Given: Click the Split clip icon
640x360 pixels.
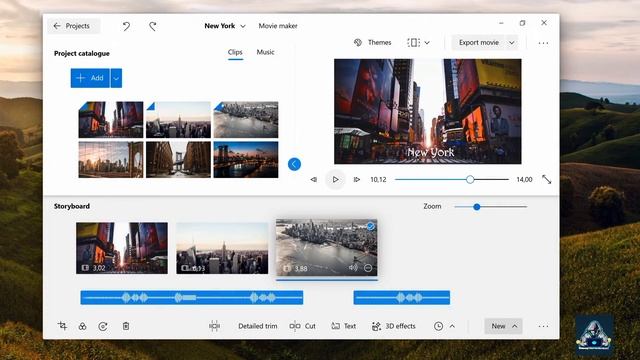Looking at the screenshot, I should [x=214, y=326].
